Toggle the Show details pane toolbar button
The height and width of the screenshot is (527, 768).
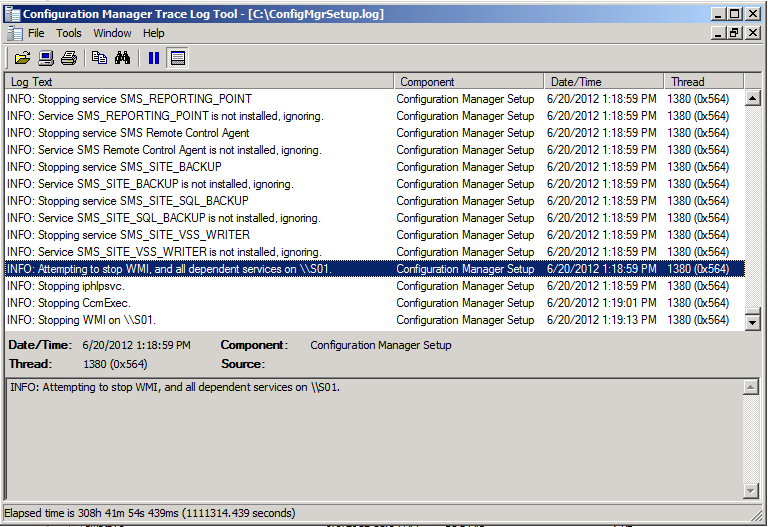point(177,58)
